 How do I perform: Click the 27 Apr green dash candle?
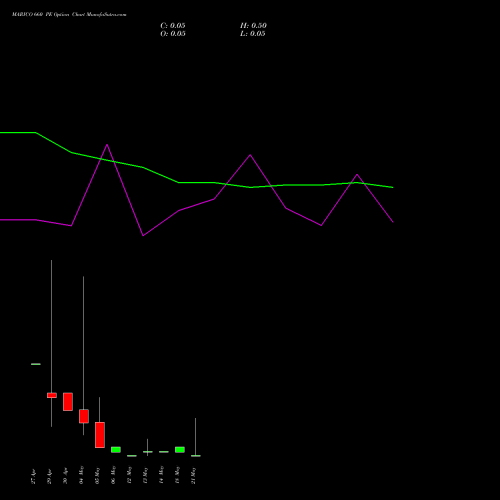(36, 364)
